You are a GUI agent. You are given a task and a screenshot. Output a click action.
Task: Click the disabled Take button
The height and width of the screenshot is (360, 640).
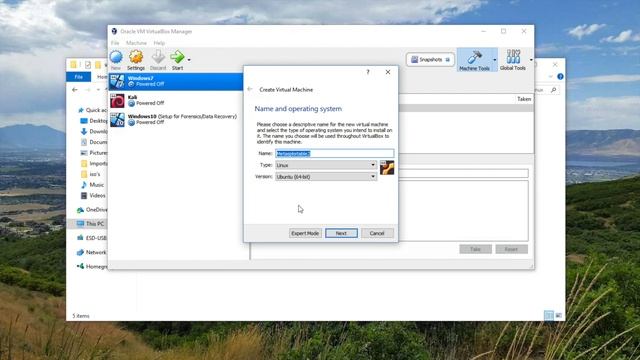coord(476,249)
